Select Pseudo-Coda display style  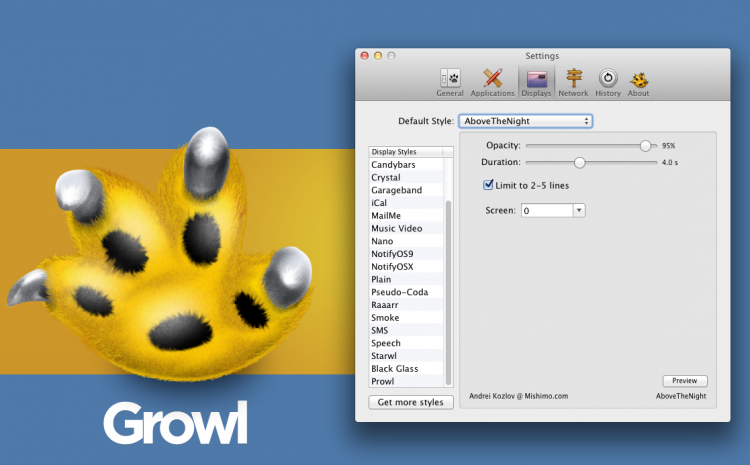406,292
